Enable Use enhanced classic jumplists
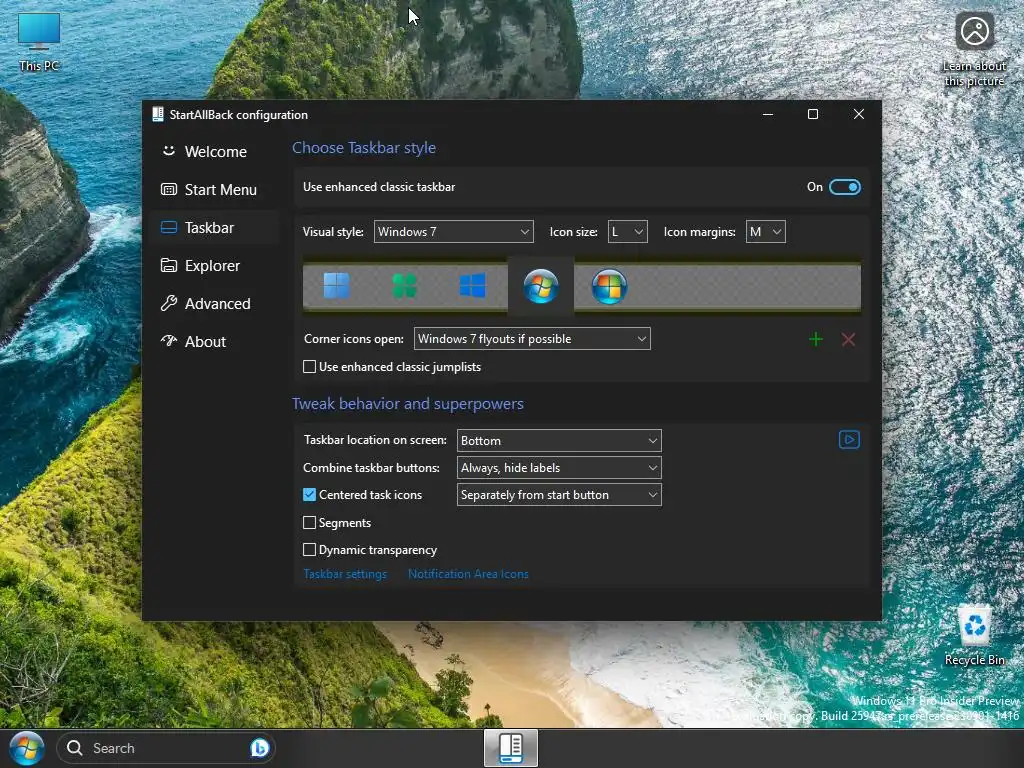This screenshot has height=768, width=1024. point(310,367)
